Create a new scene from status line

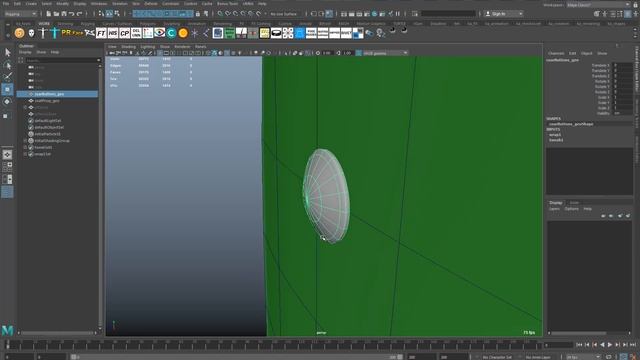tap(48, 14)
